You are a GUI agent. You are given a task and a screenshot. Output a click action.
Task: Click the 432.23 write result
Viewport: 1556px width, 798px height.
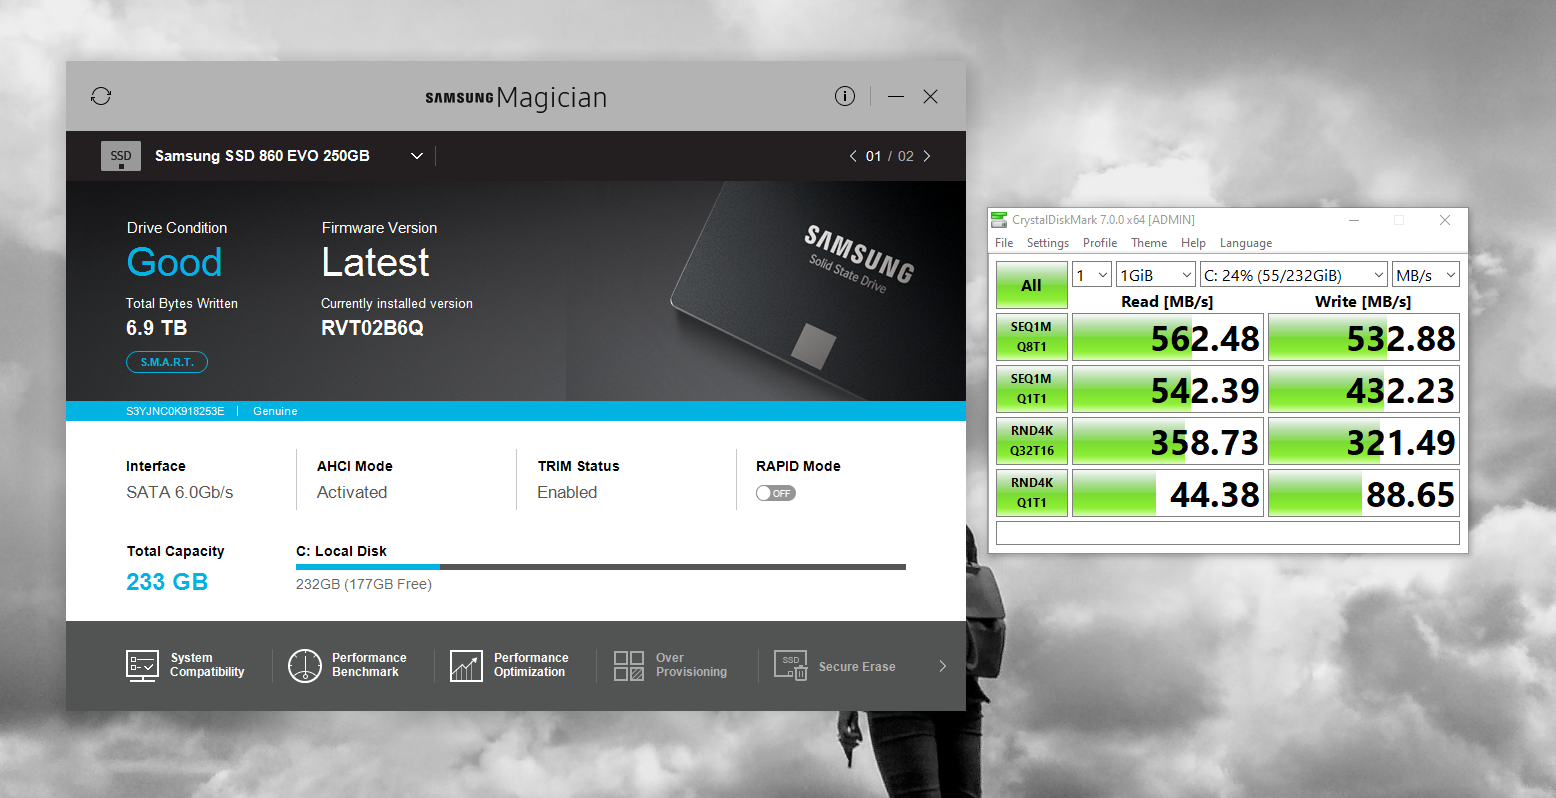point(1364,390)
